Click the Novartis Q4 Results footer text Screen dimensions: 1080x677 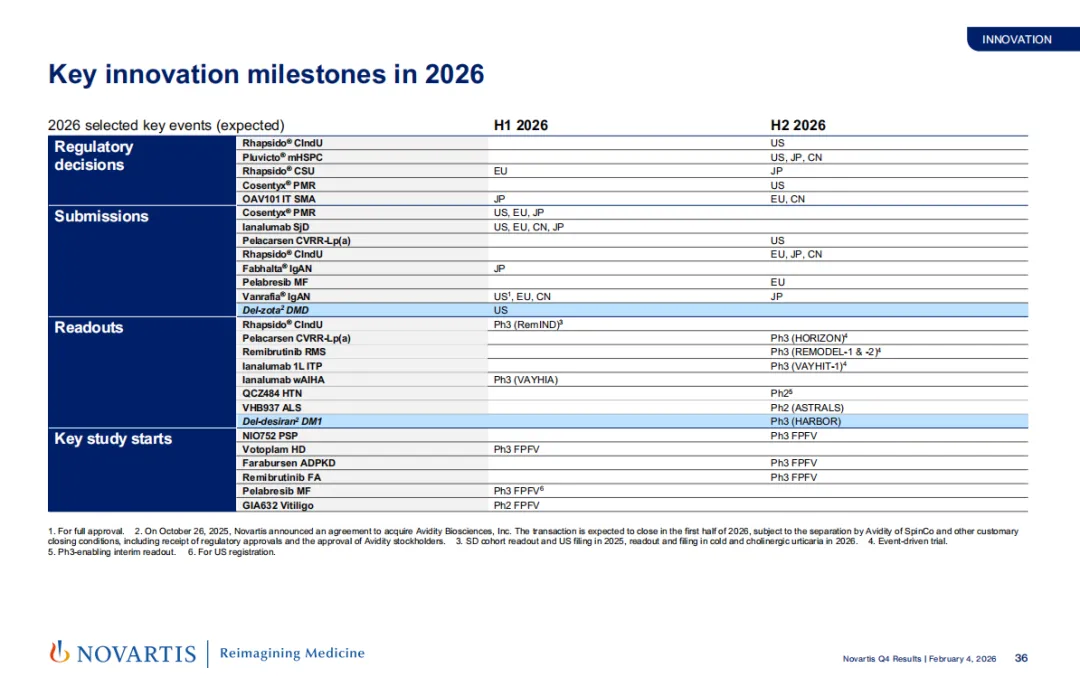point(919,659)
